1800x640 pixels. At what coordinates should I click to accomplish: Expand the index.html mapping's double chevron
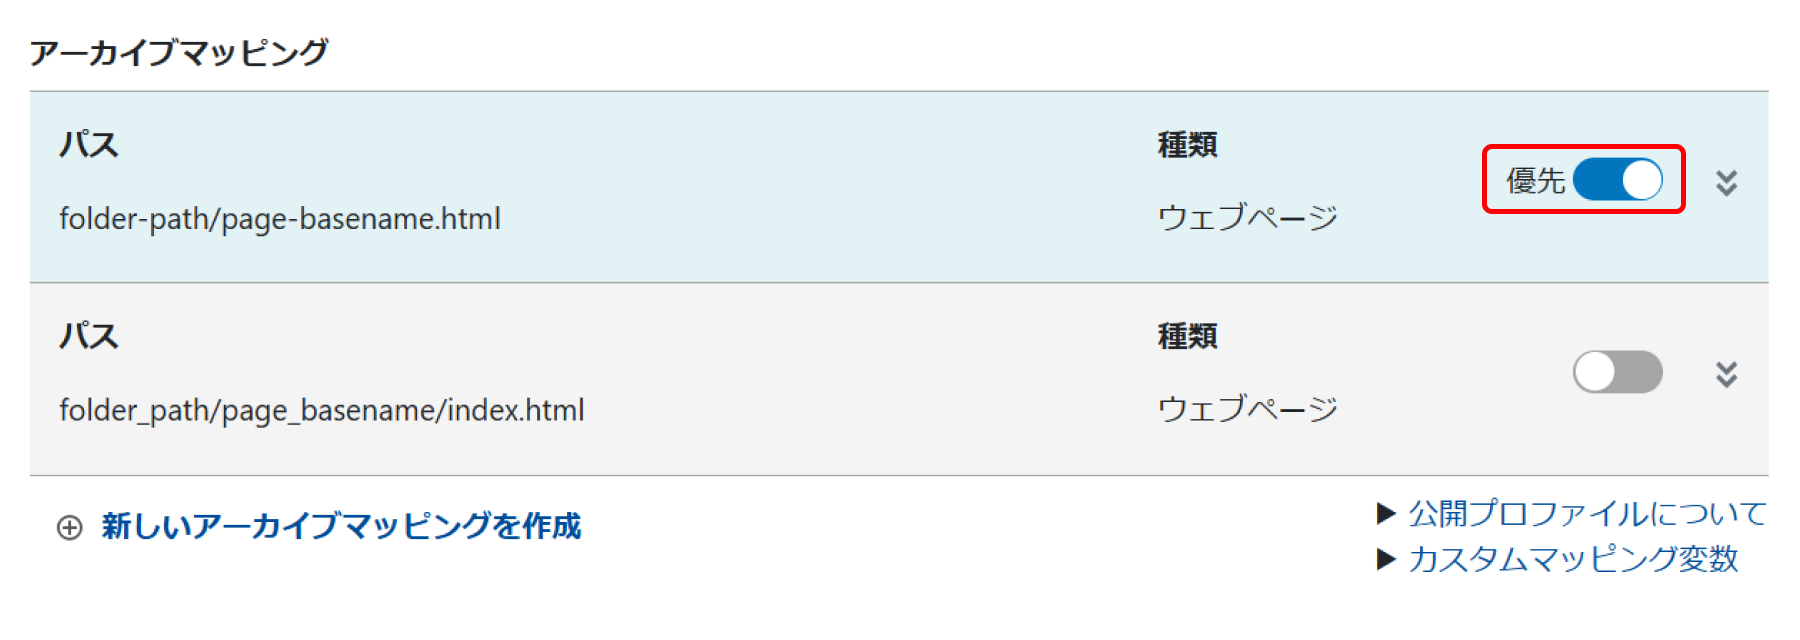pos(1726,374)
